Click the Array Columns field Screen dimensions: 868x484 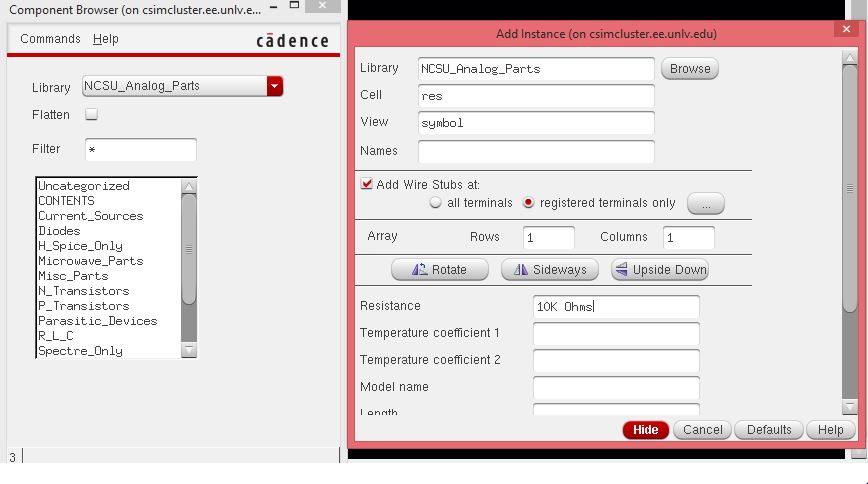click(x=689, y=238)
